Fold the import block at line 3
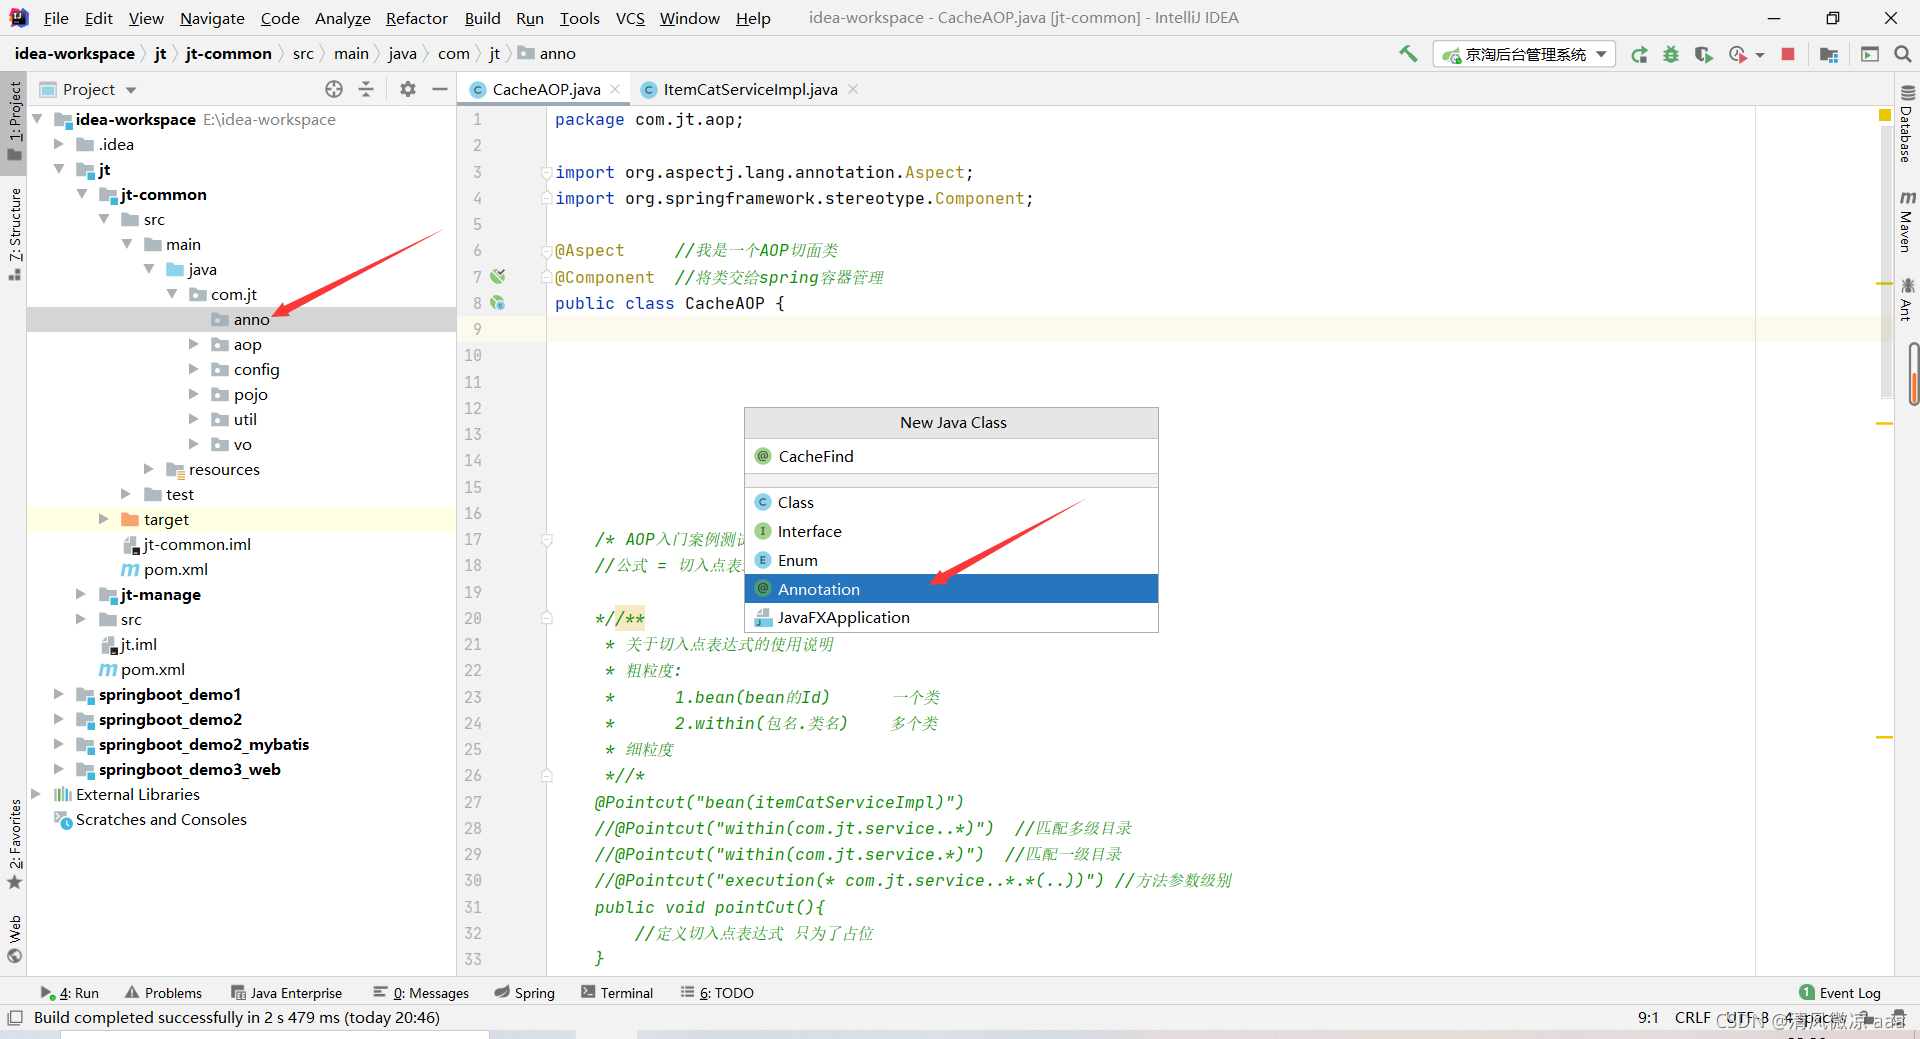 point(547,173)
